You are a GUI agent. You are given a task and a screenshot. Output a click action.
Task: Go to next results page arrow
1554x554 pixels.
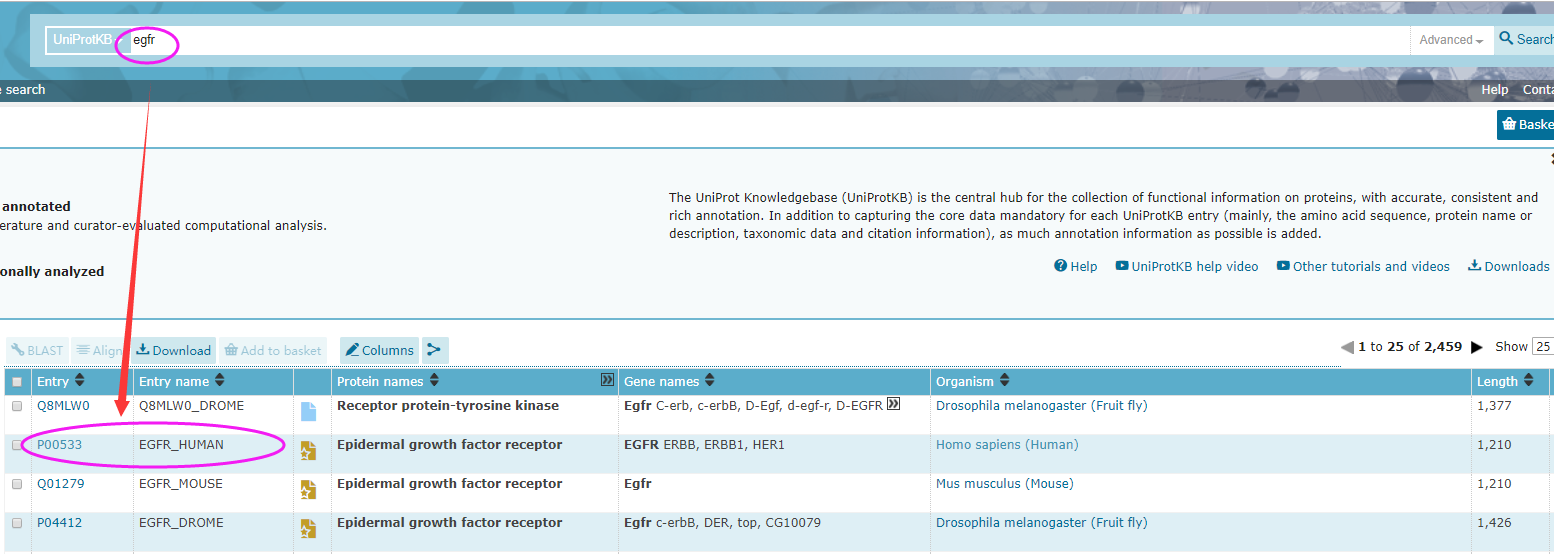[x=1477, y=347]
